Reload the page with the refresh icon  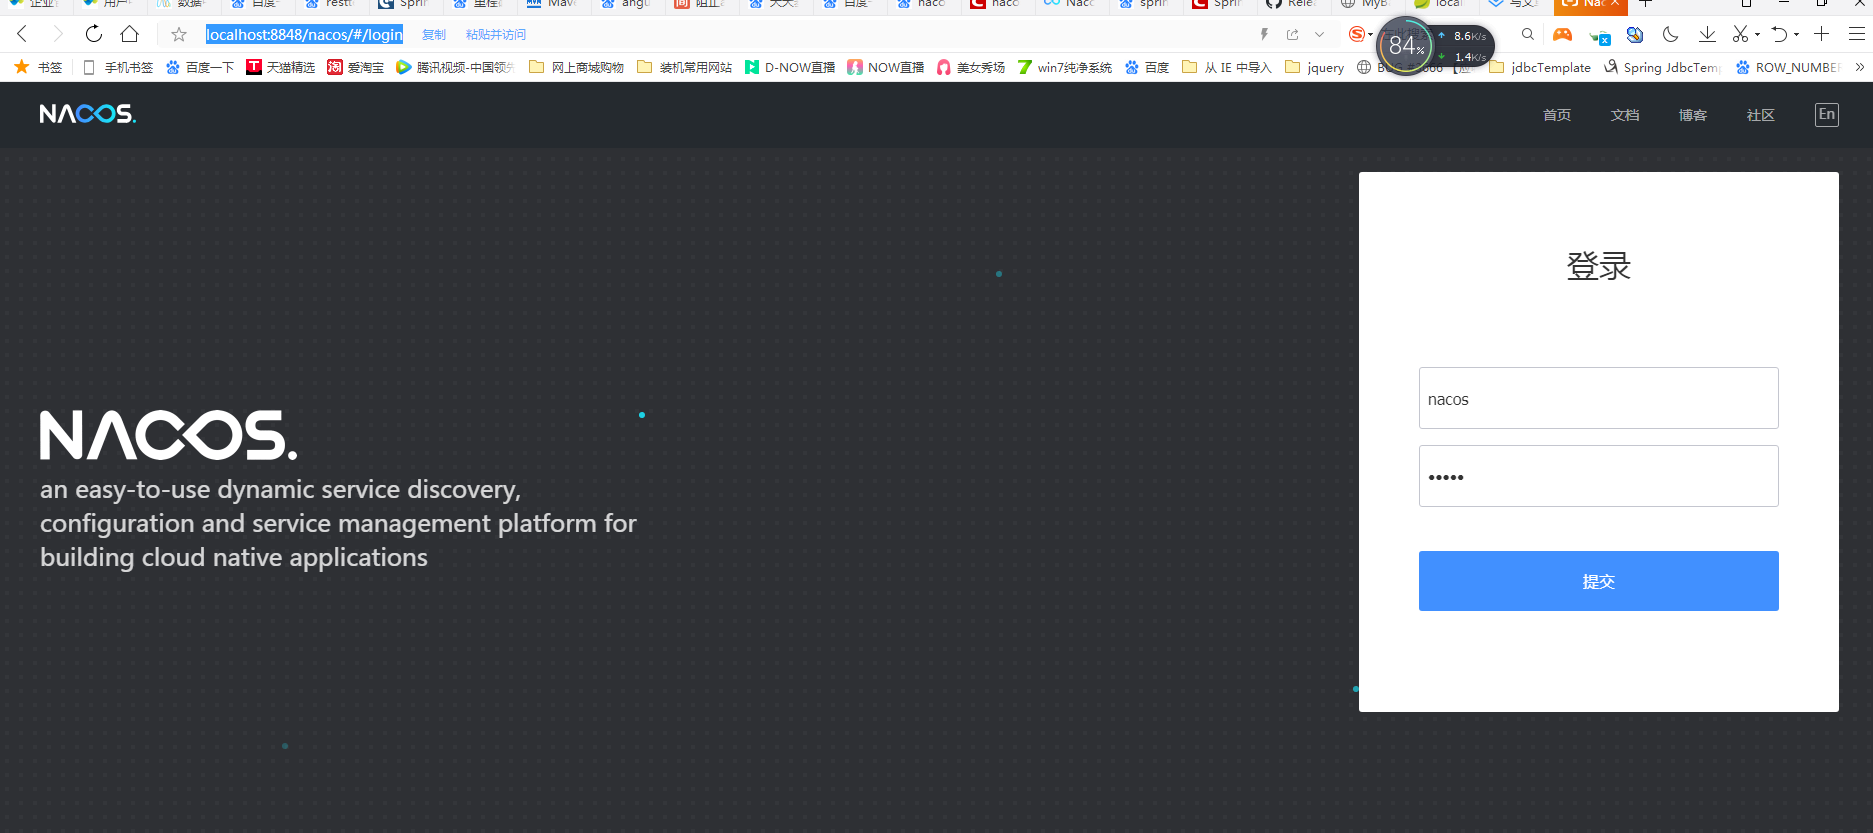click(94, 34)
